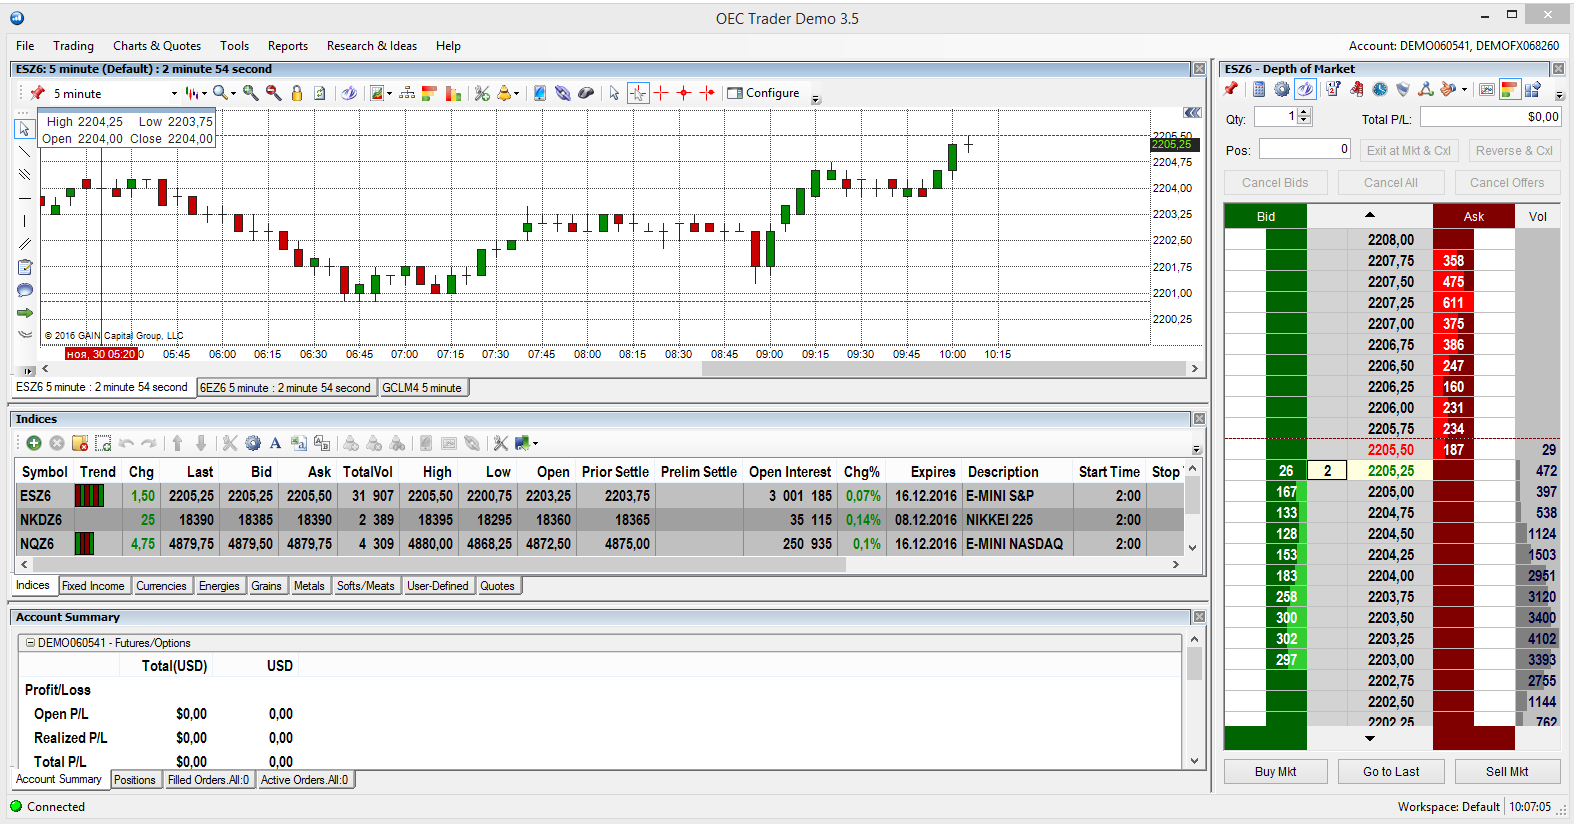Toggle the colored bars icon in Depth of Market

click(1509, 89)
